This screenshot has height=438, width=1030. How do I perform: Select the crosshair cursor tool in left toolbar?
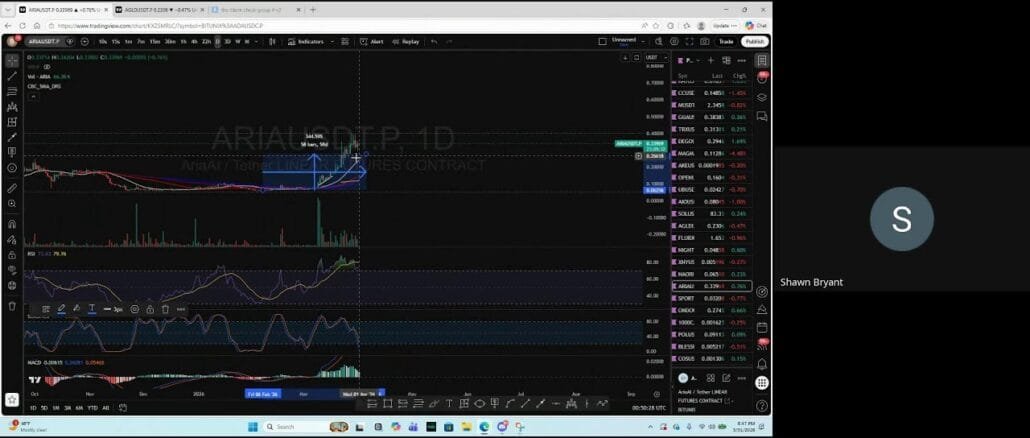click(x=12, y=60)
